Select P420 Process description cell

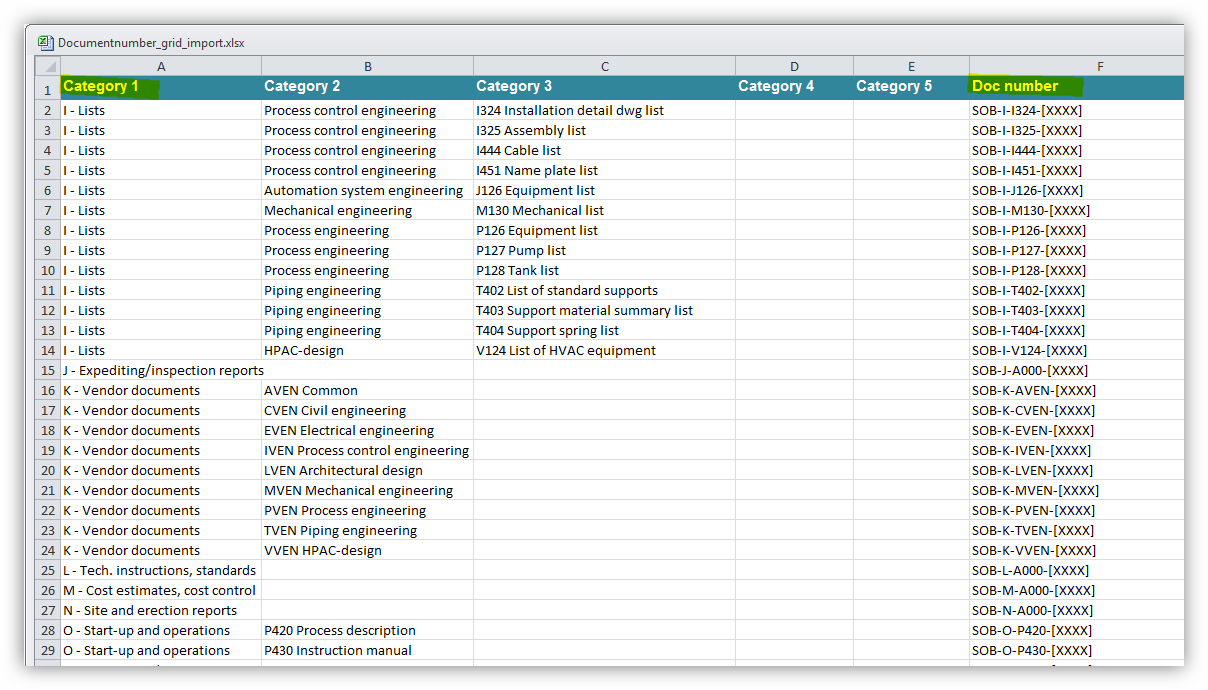pos(367,630)
